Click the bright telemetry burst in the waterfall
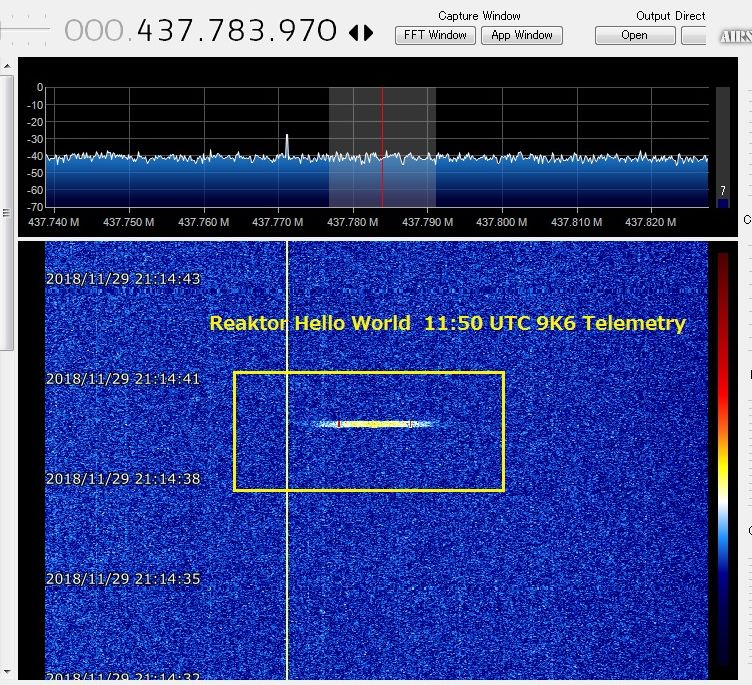Viewport: 752px width, 685px height. 376,424
